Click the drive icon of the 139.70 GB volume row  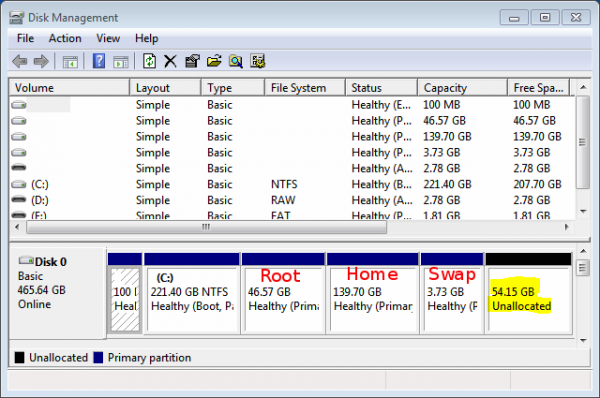[x=19, y=137]
